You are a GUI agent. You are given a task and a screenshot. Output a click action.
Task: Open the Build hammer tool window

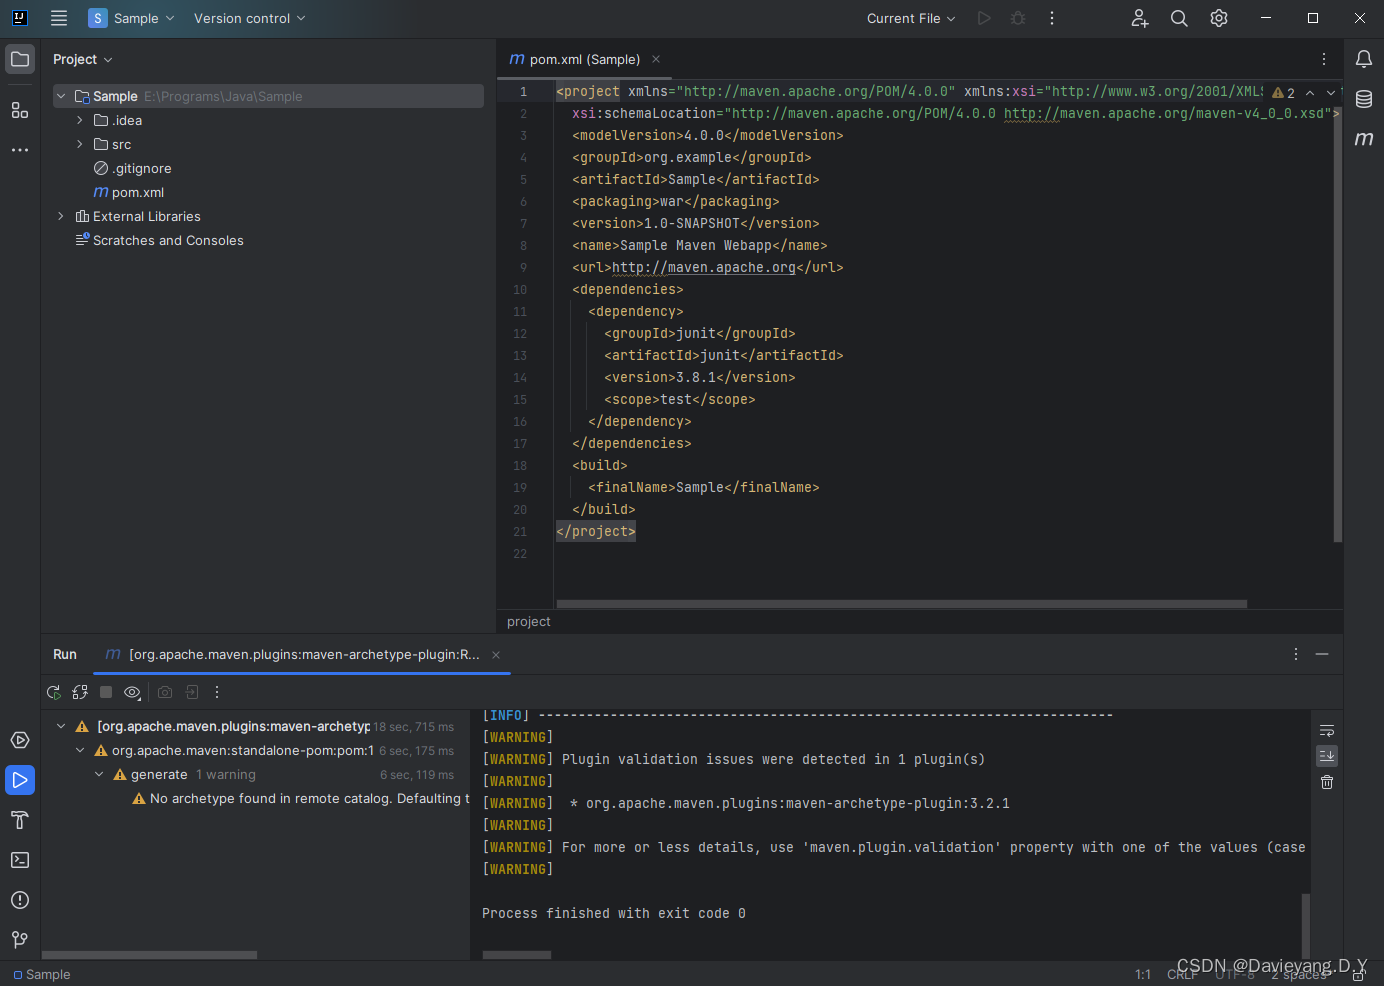tap(20, 820)
